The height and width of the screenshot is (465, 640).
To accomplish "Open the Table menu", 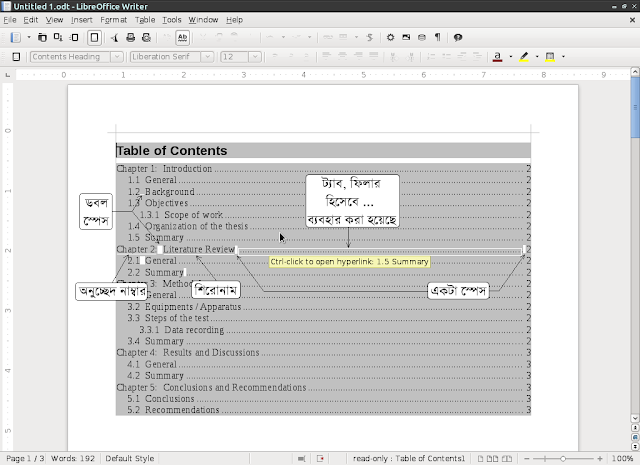I will (x=145, y=20).
